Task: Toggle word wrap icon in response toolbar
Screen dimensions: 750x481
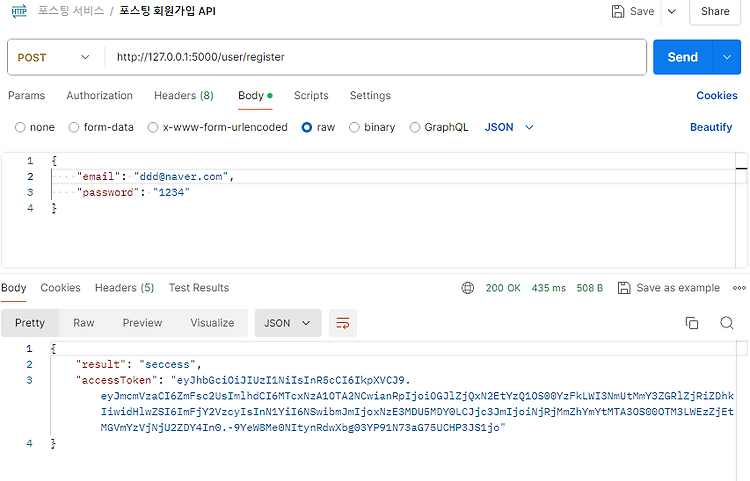Action: 343,323
